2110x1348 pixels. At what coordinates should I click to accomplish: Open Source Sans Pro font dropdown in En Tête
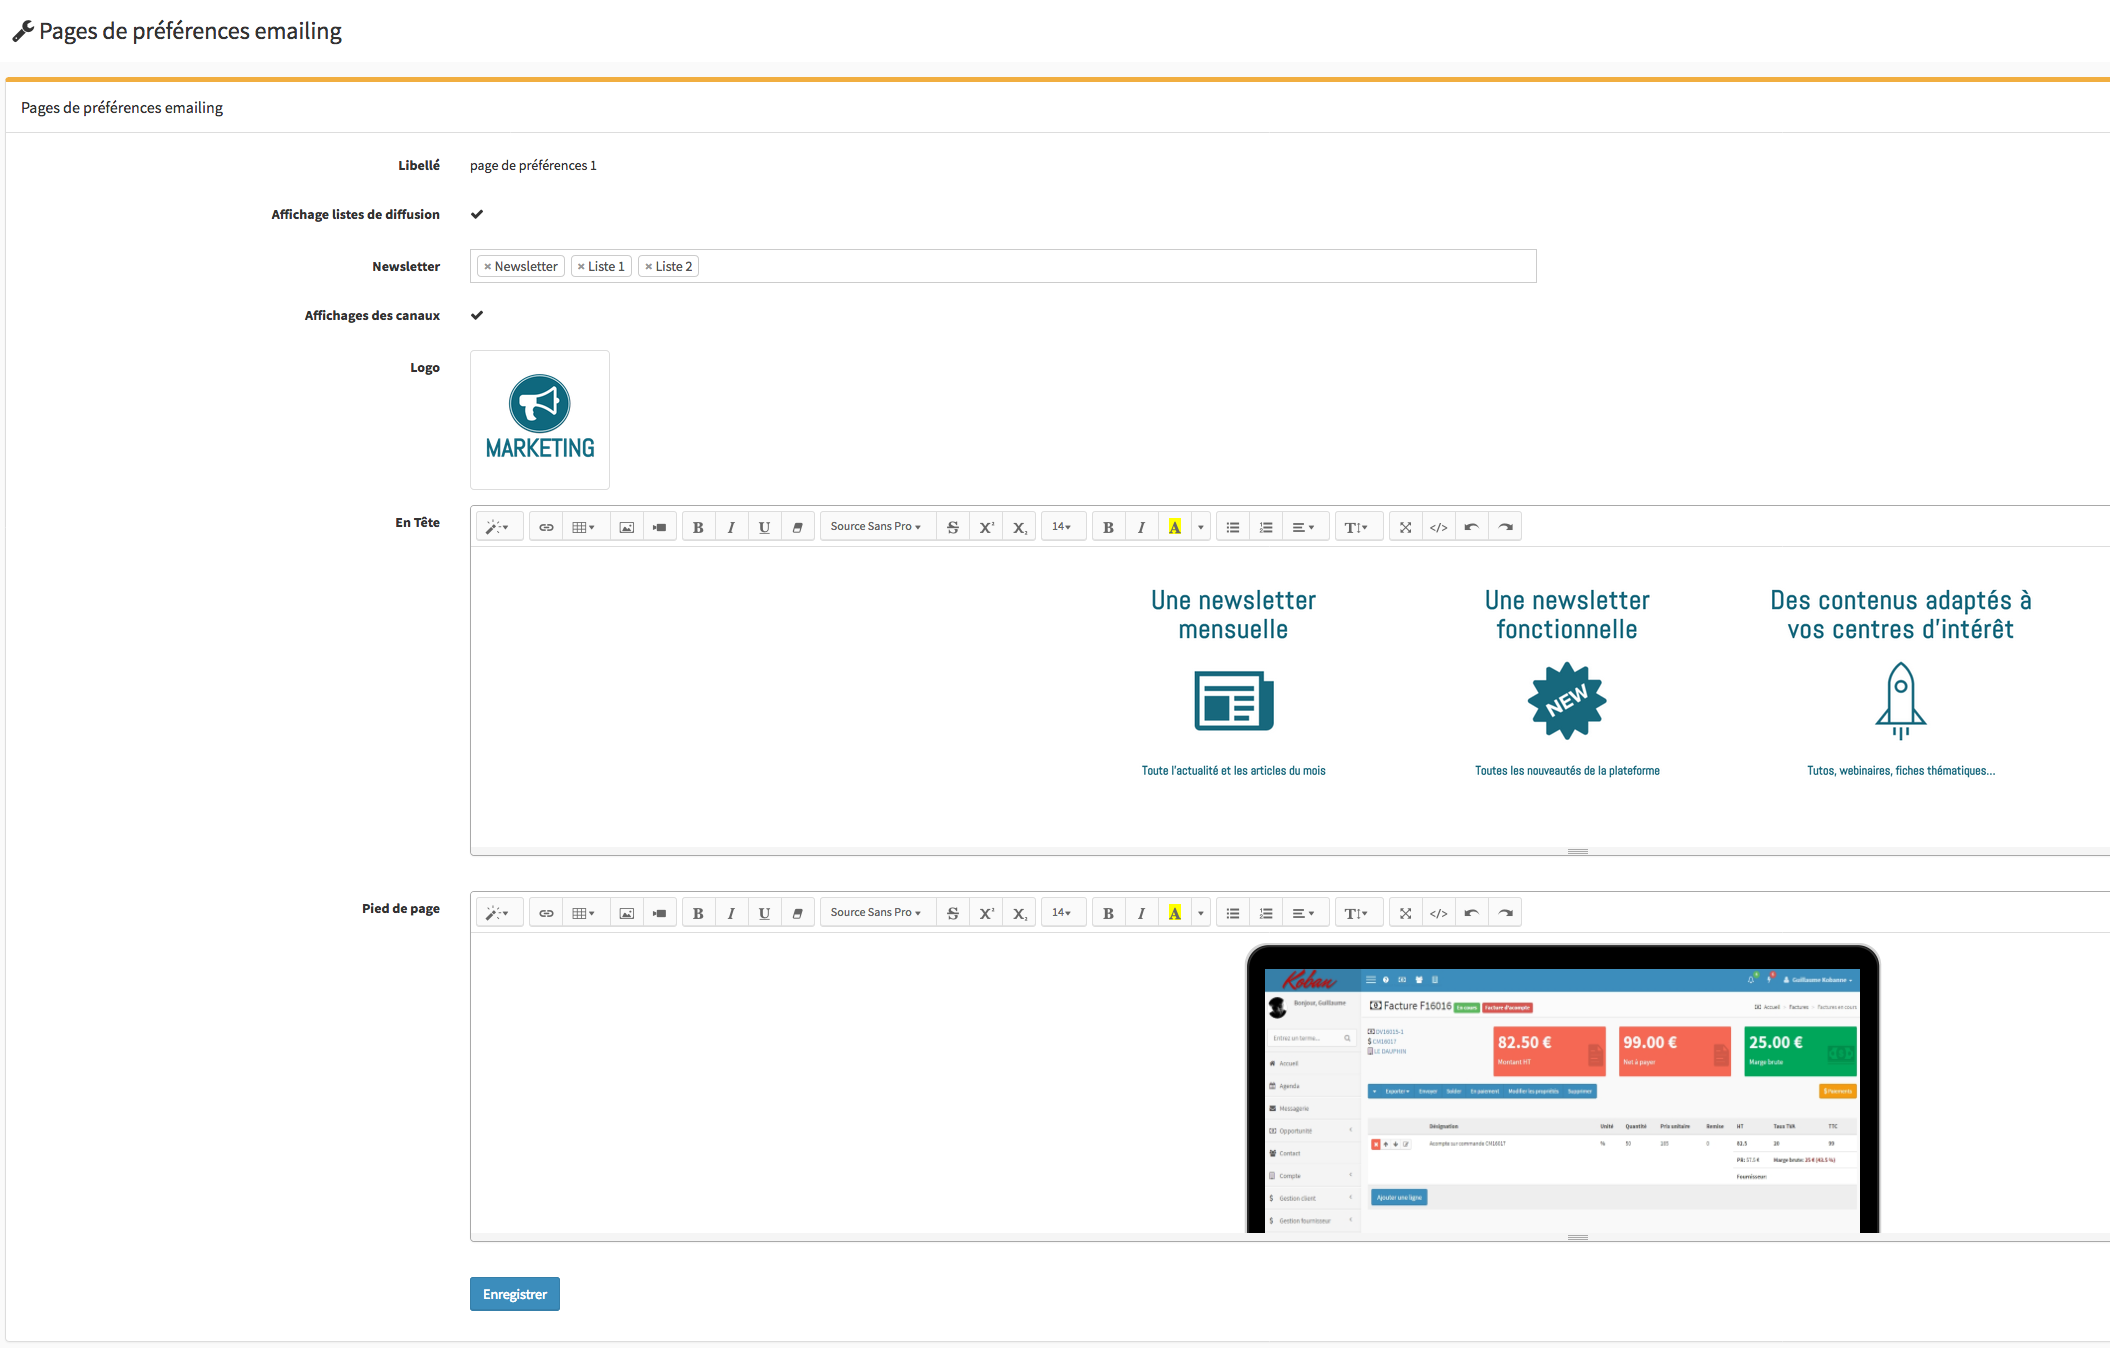(875, 527)
